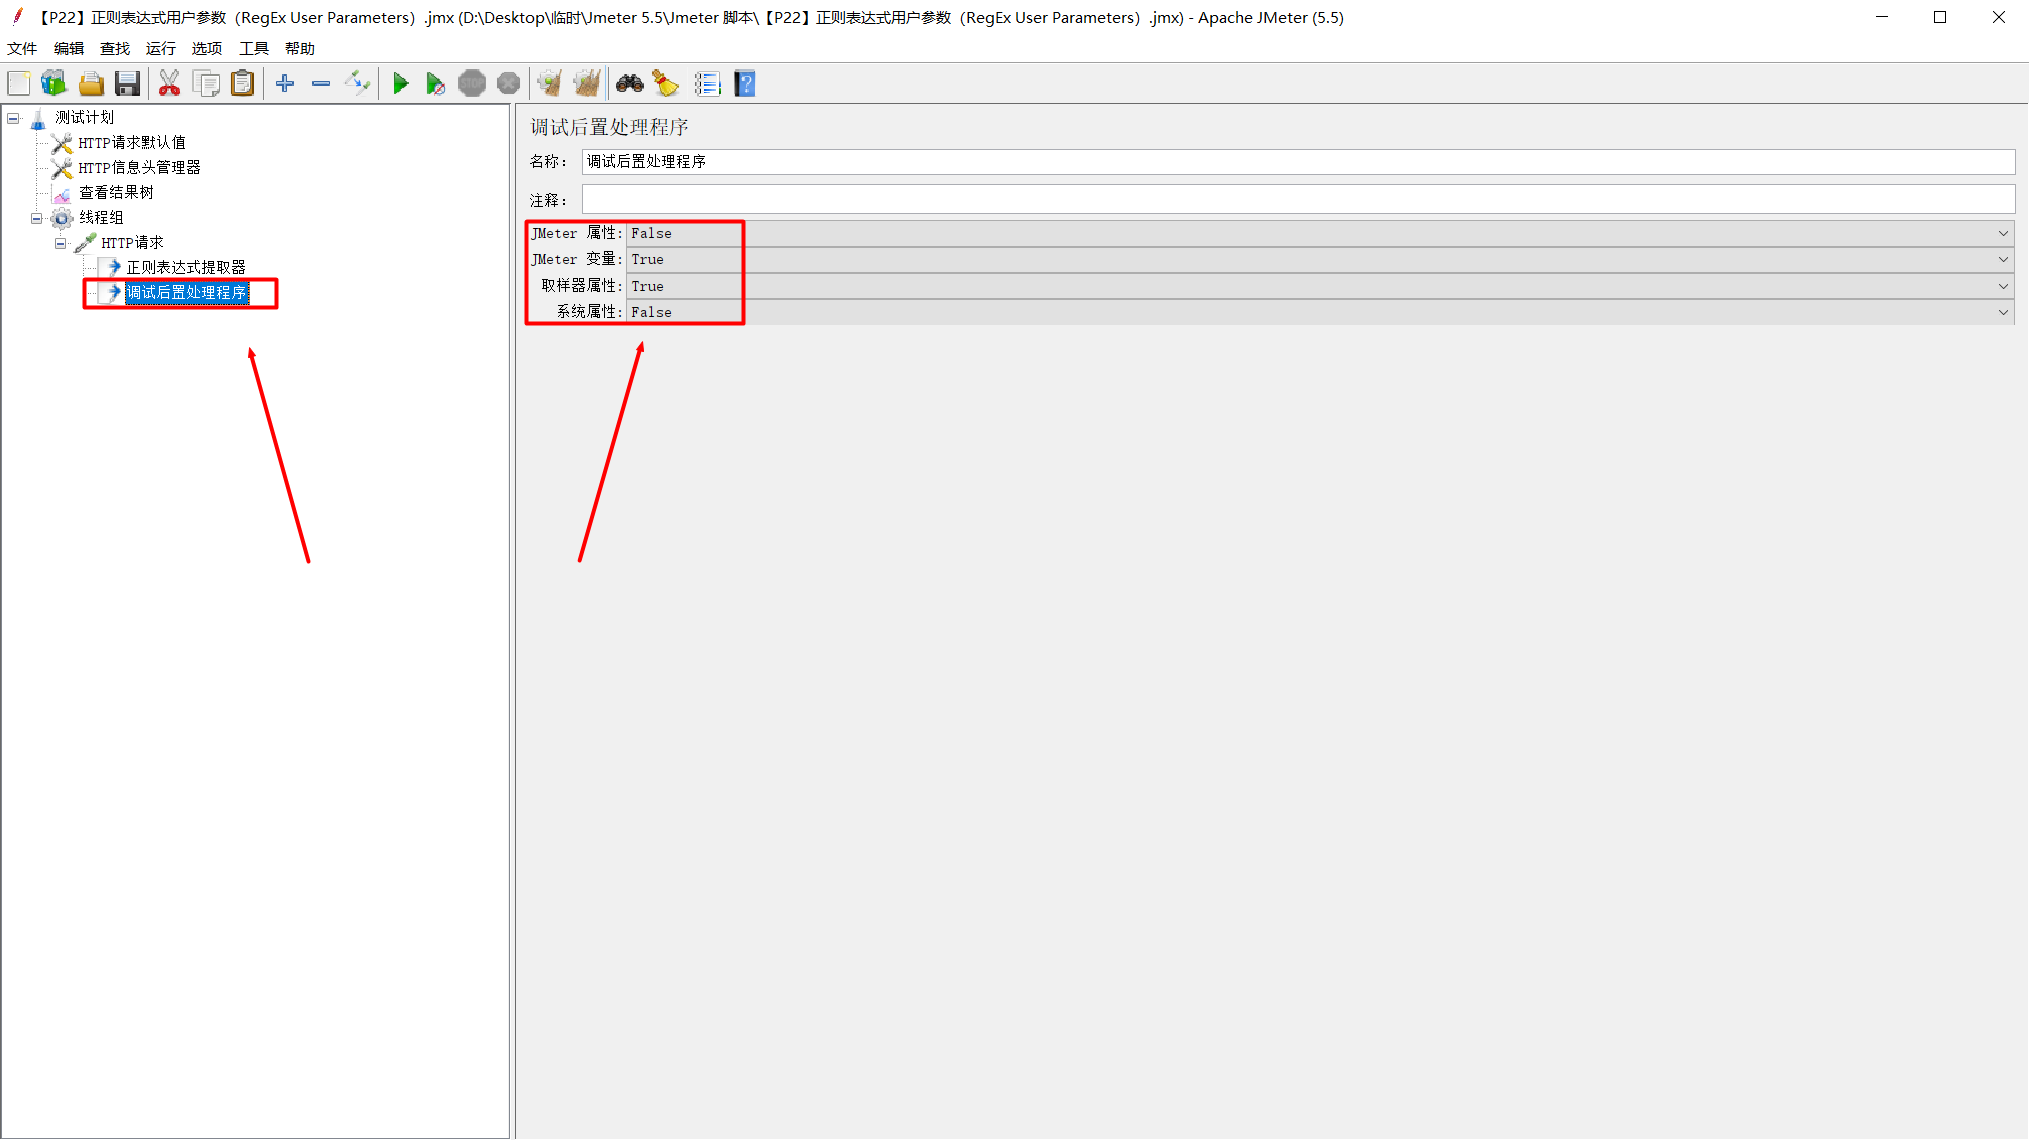Open the 选项 menu
2029x1140 pixels.
click(207, 49)
